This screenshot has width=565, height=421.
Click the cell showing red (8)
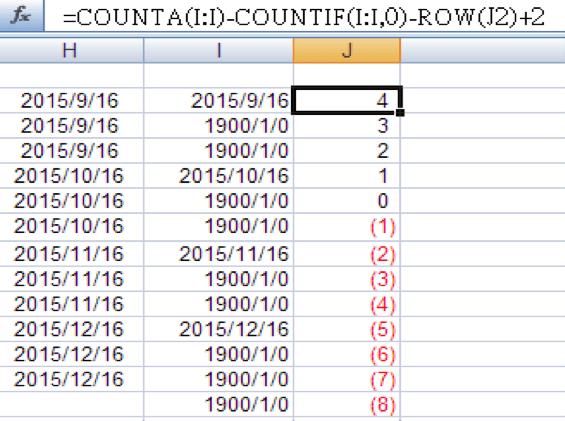tap(347, 404)
